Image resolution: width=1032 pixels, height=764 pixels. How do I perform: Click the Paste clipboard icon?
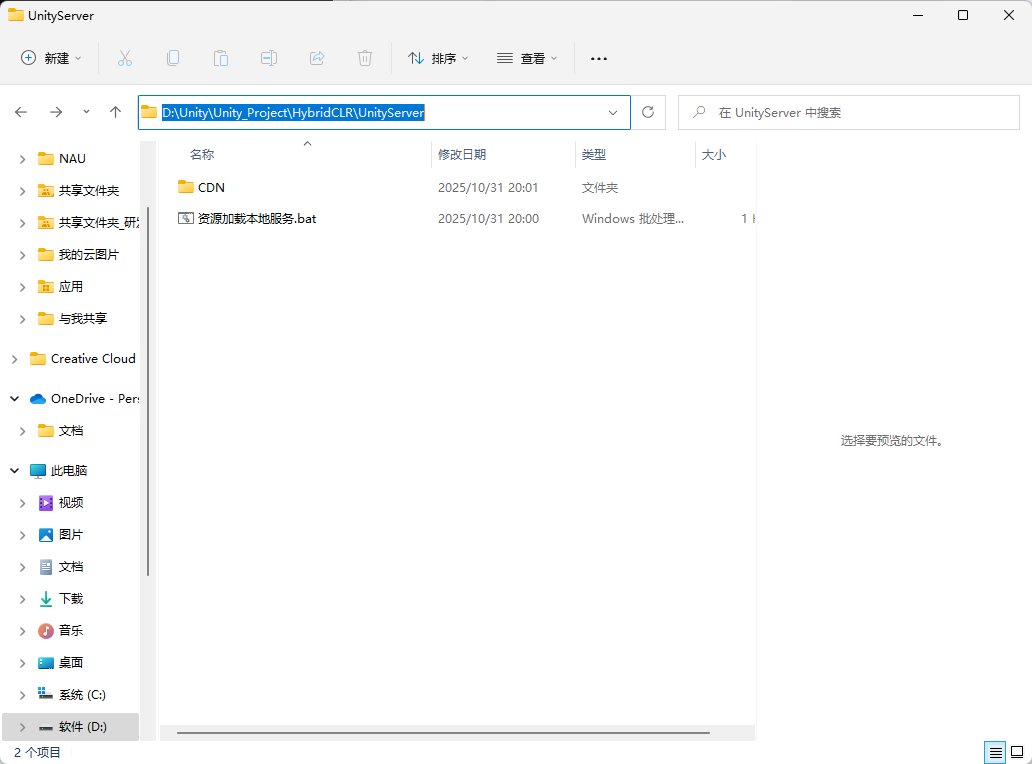pos(221,58)
